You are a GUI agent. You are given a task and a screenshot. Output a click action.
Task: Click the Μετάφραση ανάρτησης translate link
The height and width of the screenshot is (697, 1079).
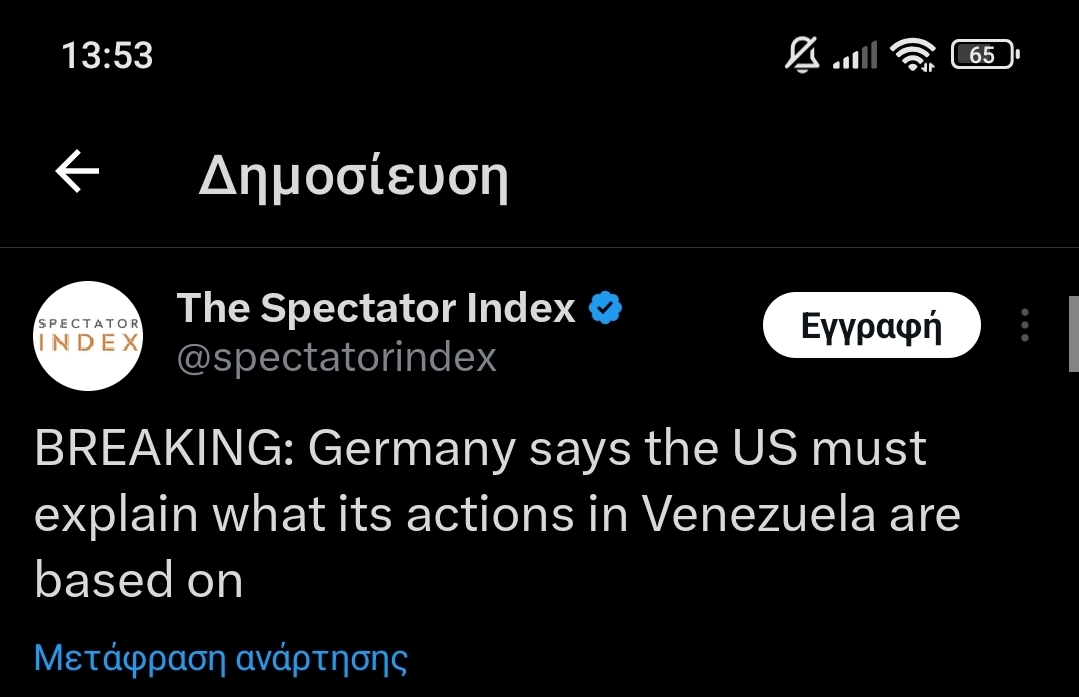point(221,658)
